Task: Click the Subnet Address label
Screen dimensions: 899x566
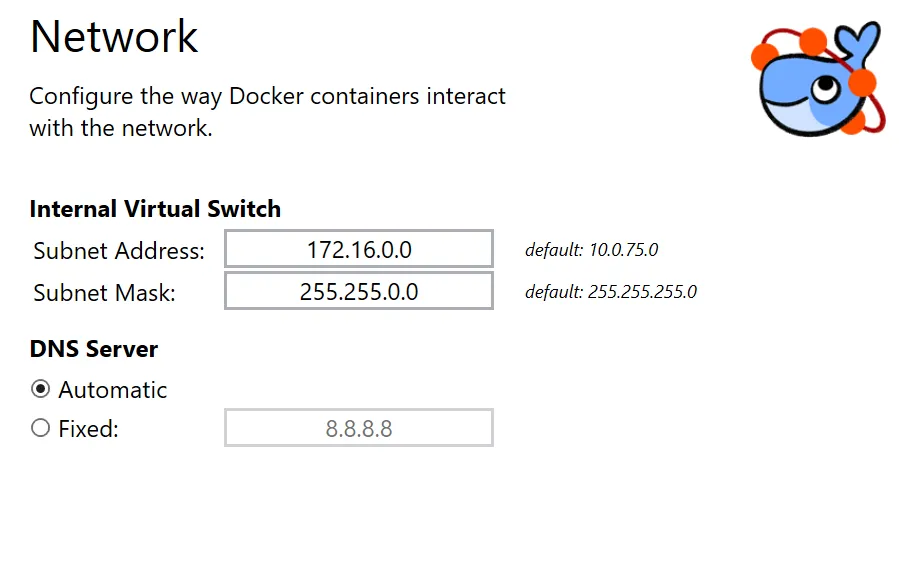Action: point(119,250)
